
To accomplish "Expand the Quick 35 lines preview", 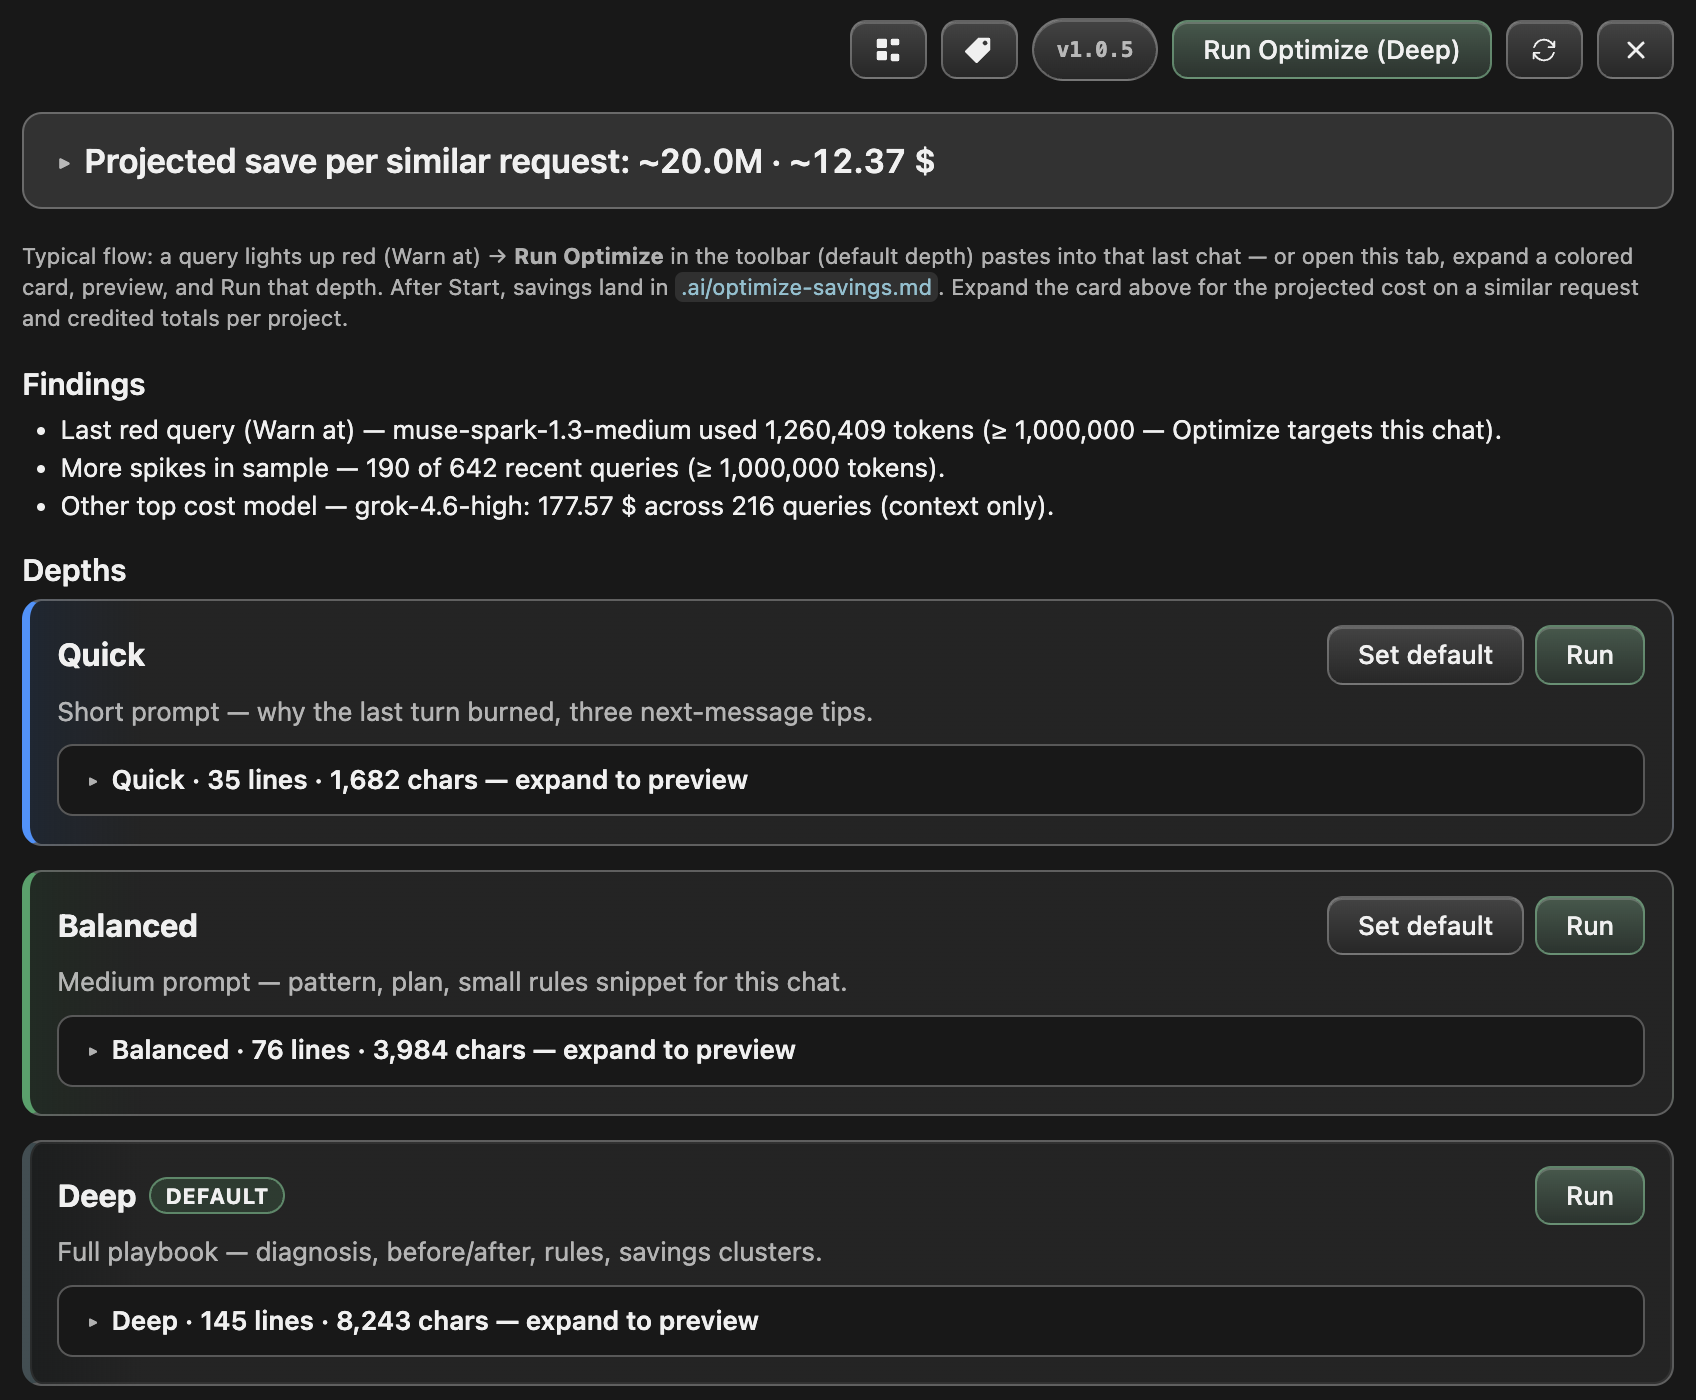I will coord(851,780).
